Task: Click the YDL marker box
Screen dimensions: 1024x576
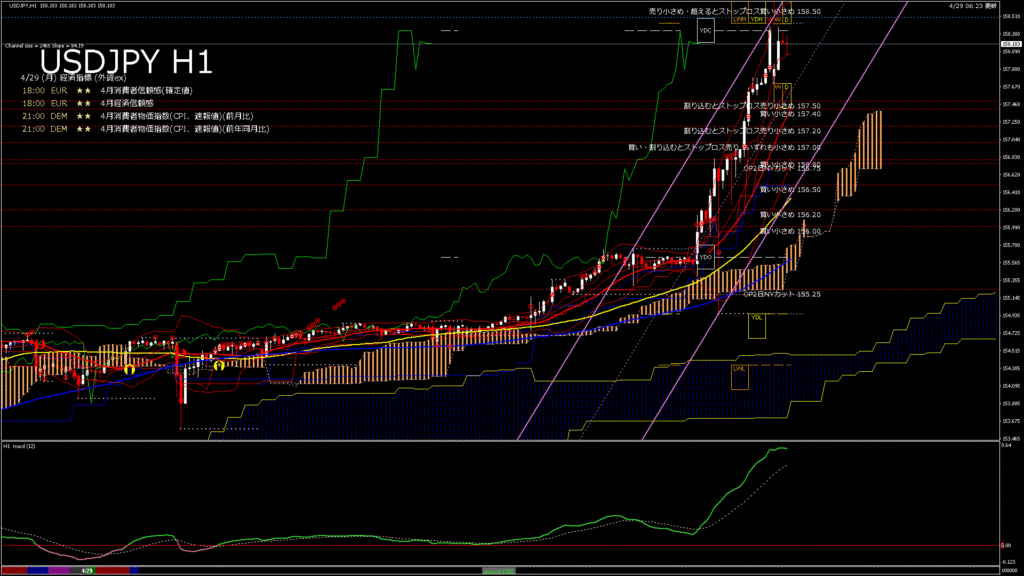Action: [757, 326]
